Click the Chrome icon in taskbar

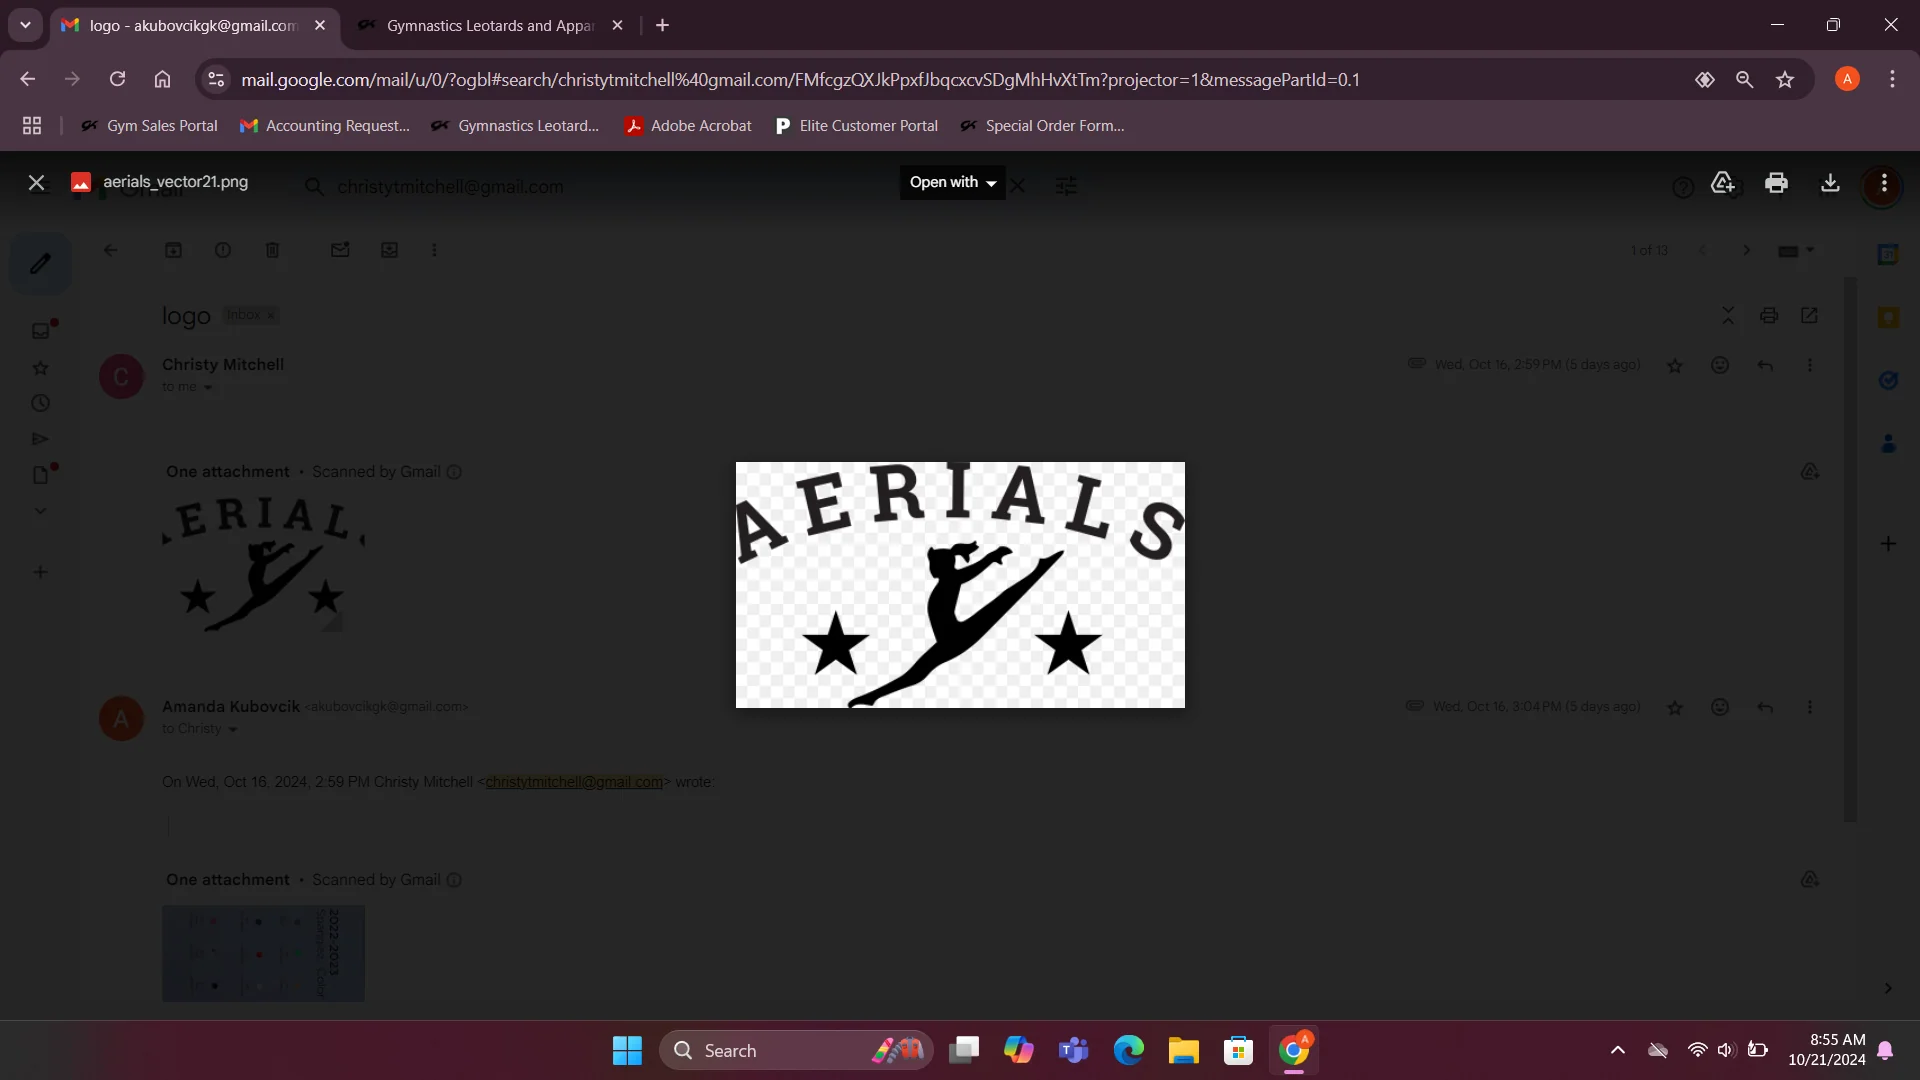pos(1294,1050)
